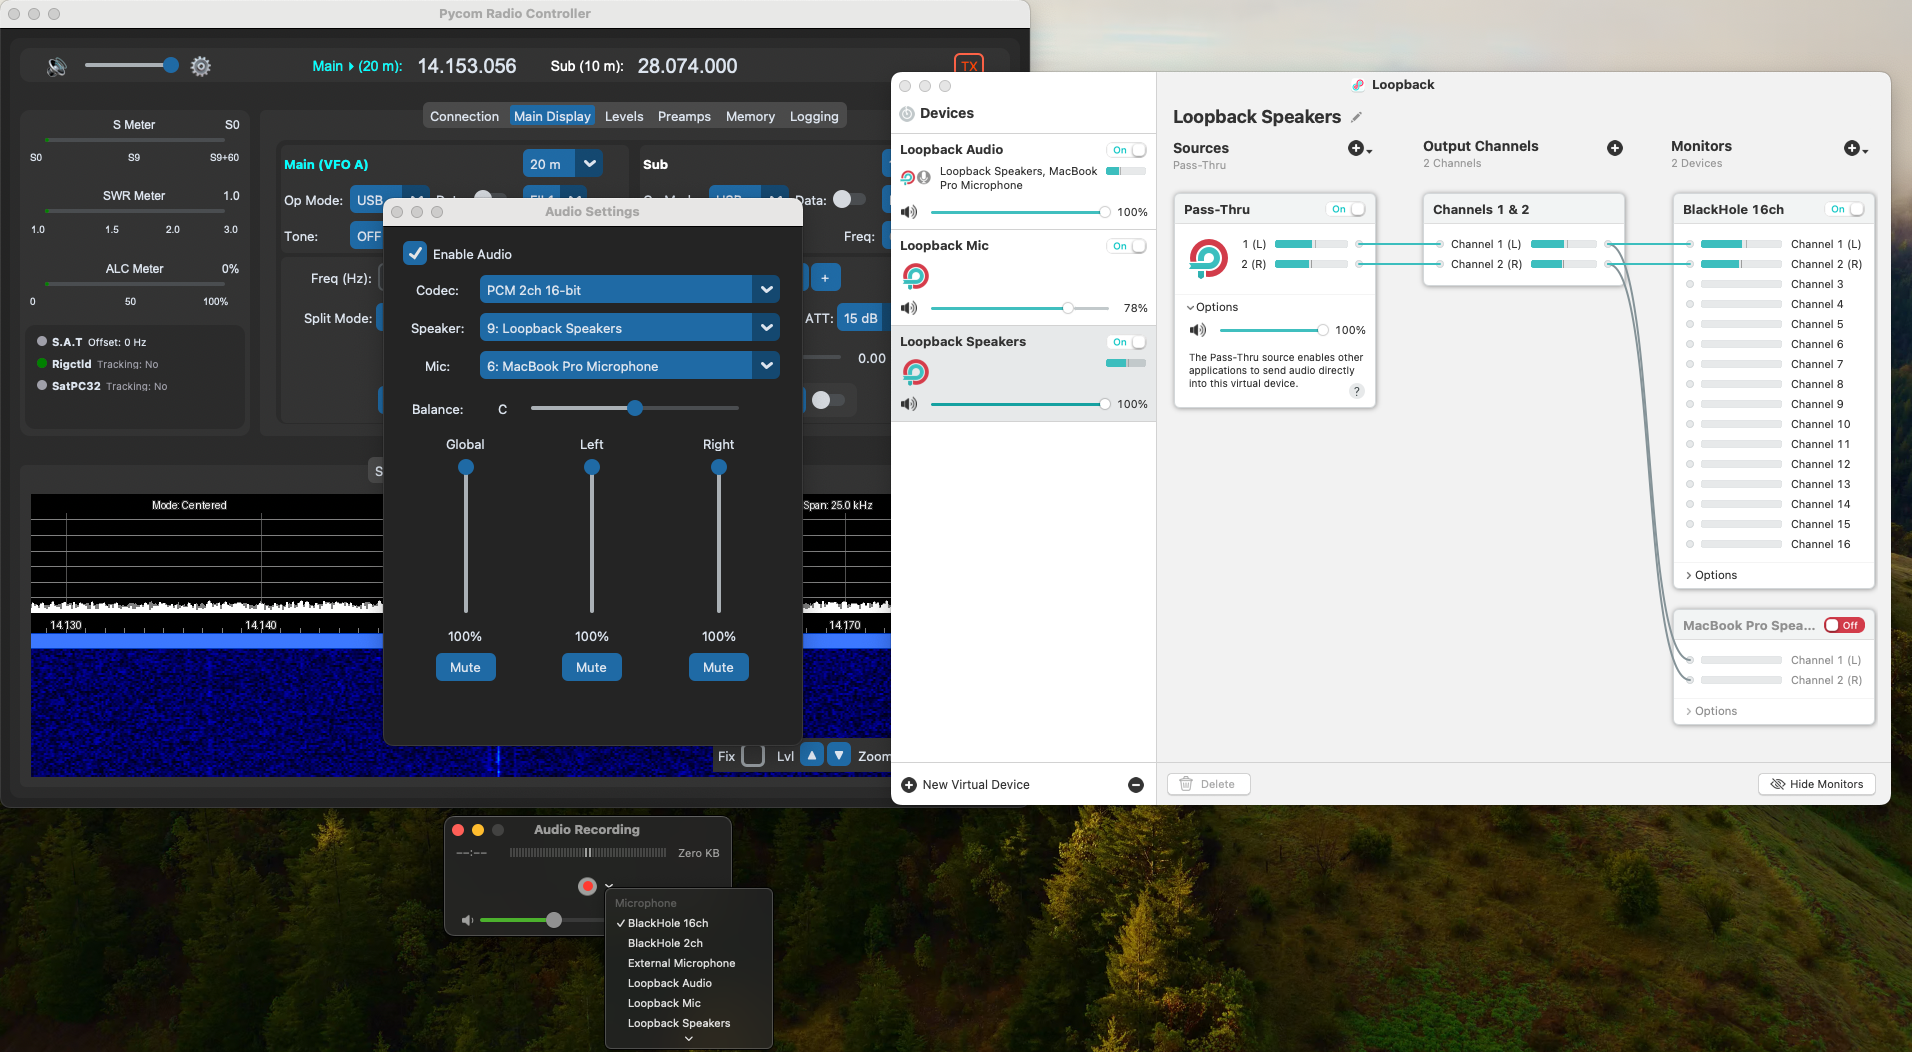Click Pass-Thru help question mark
This screenshot has width=1912, height=1052.
coord(1357,391)
